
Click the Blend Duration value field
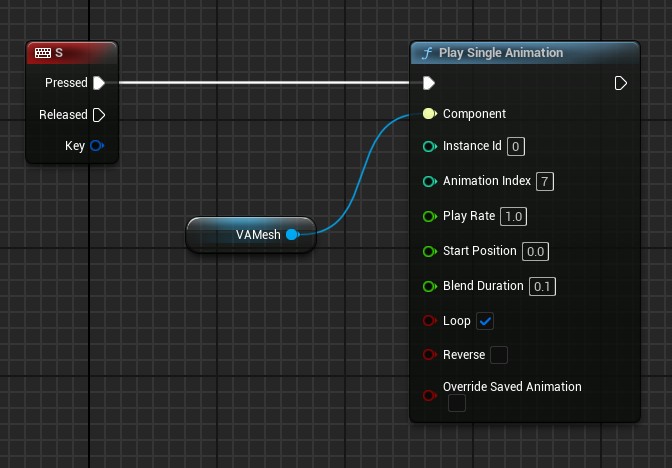coord(543,286)
